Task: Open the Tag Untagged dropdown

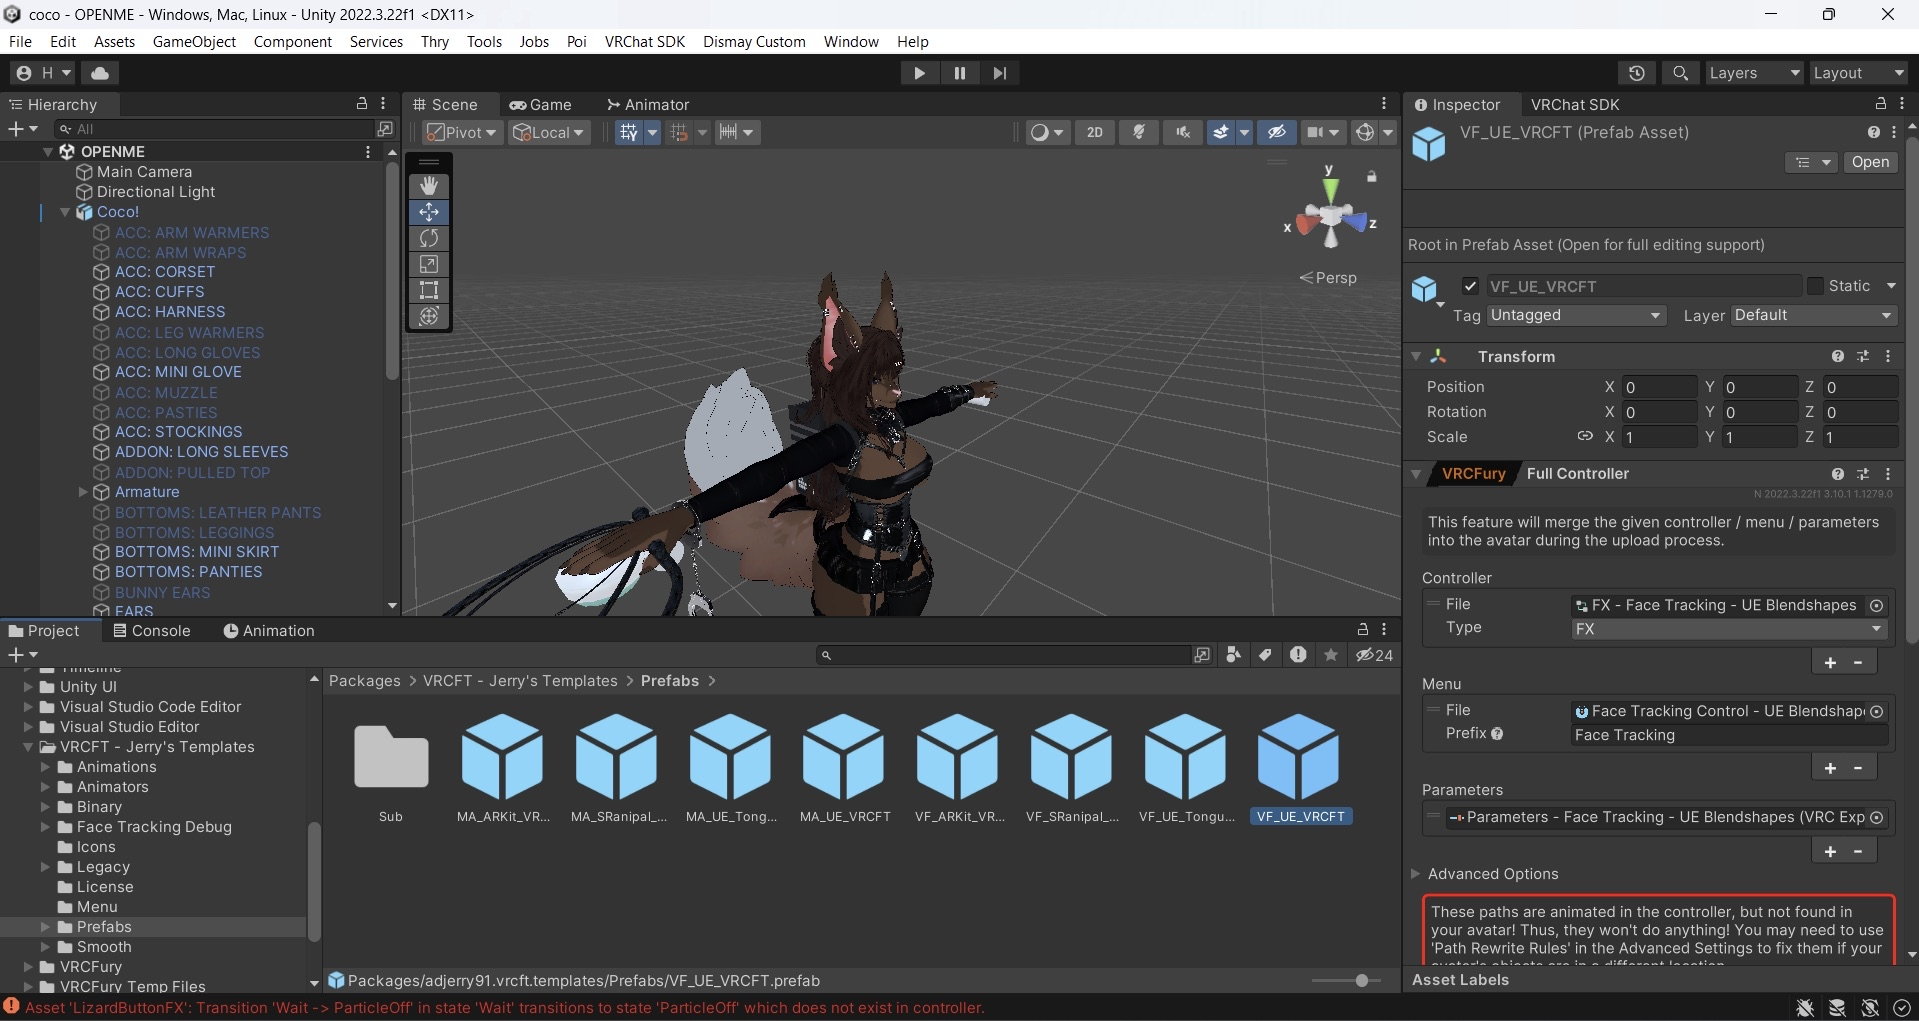Action: tap(1576, 315)
